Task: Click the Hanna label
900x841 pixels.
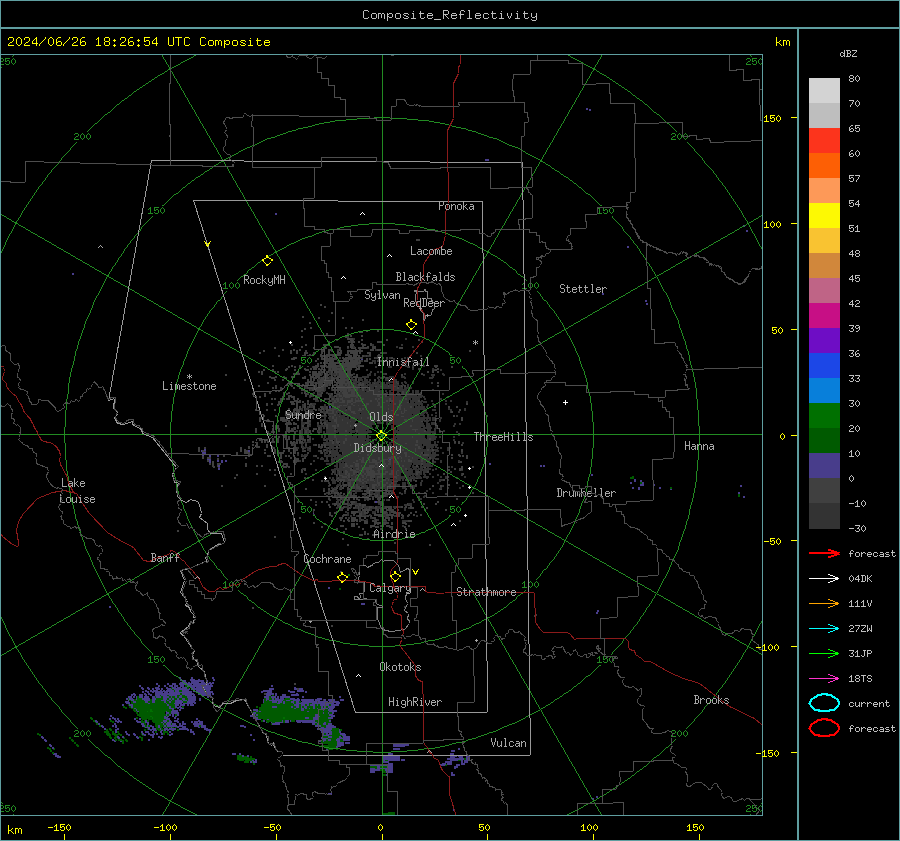Action: pyautogui.click(x=699, y=446)
